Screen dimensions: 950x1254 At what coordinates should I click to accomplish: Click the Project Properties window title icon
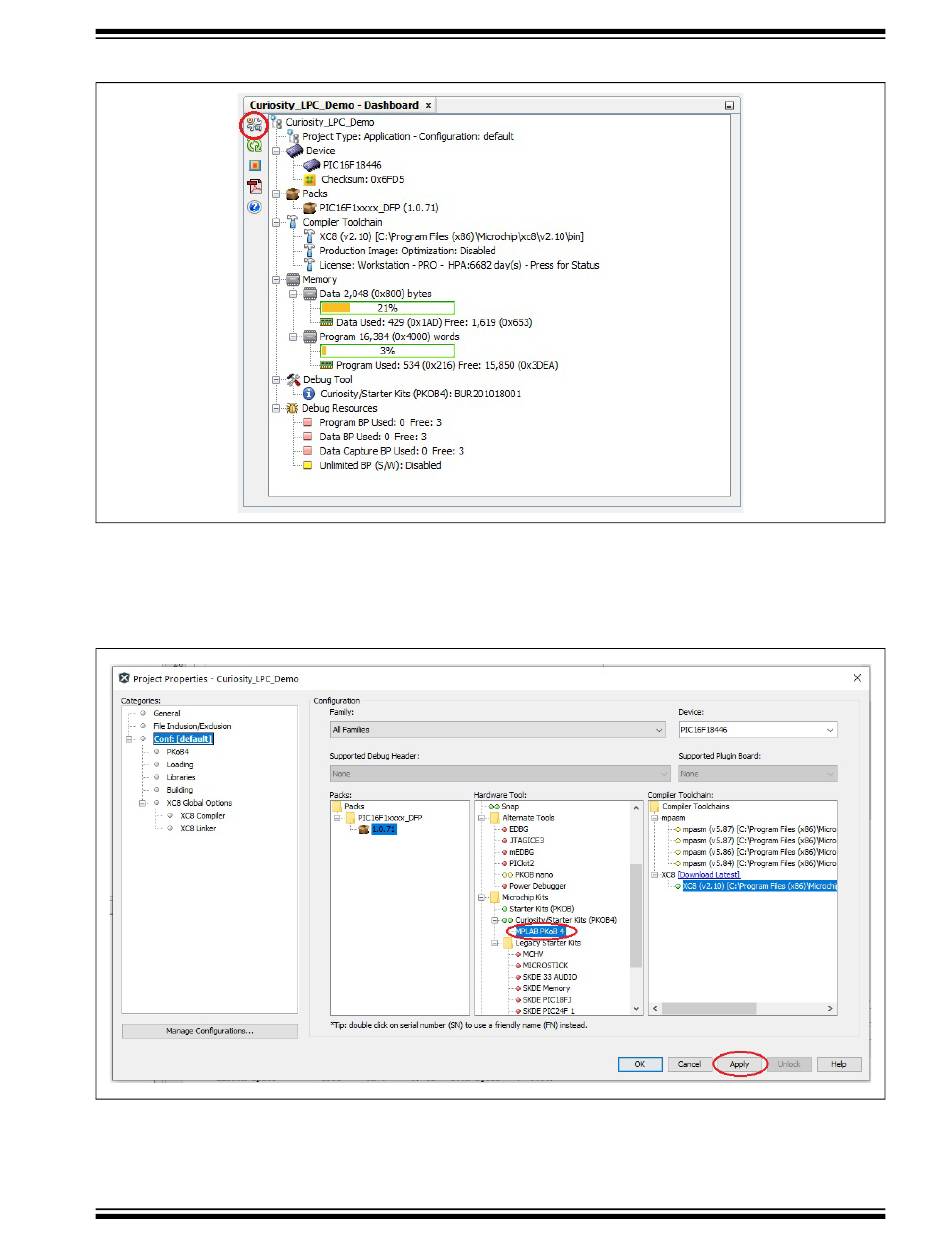click(124, 678)
